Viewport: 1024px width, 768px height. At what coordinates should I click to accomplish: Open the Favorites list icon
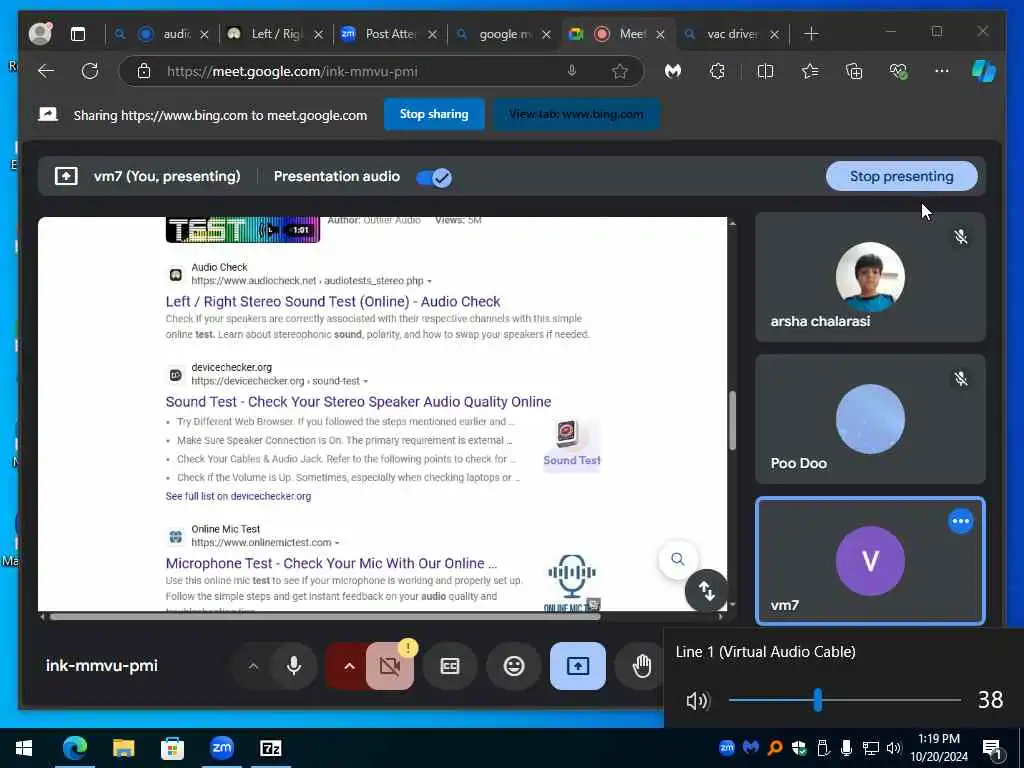[x=810, y=71]
